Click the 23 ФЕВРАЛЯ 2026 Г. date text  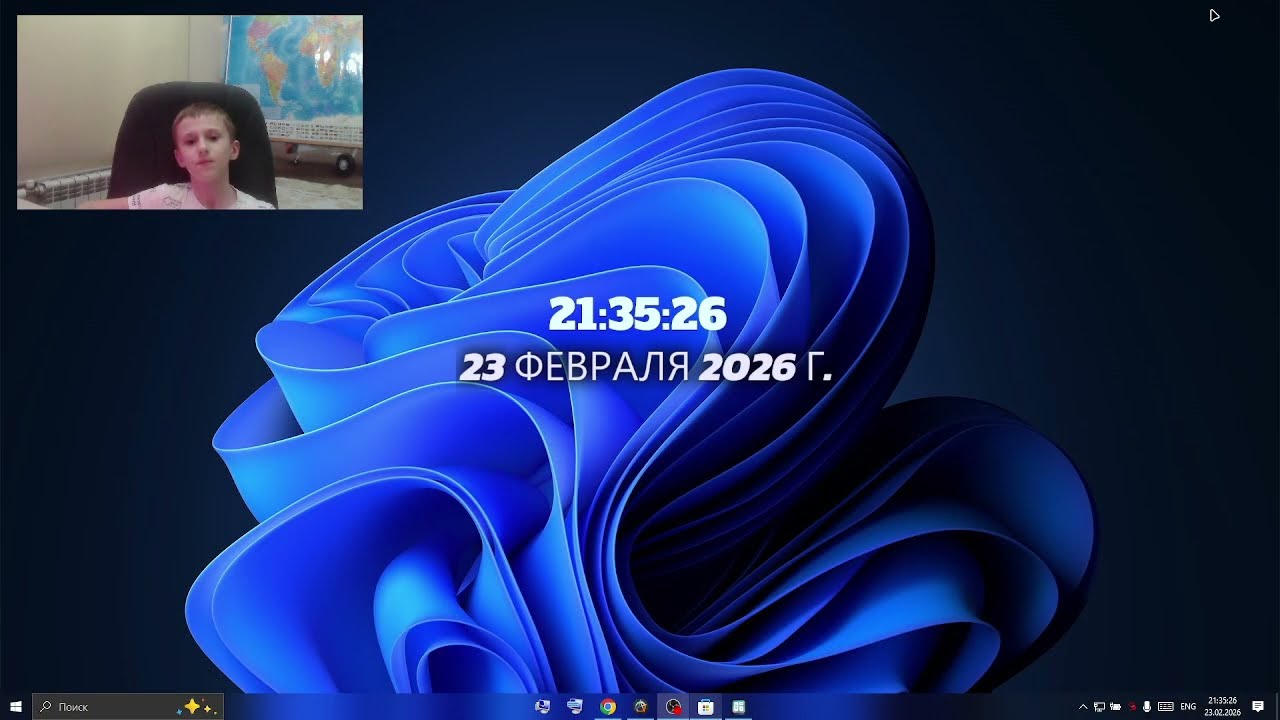pos(646,368)
